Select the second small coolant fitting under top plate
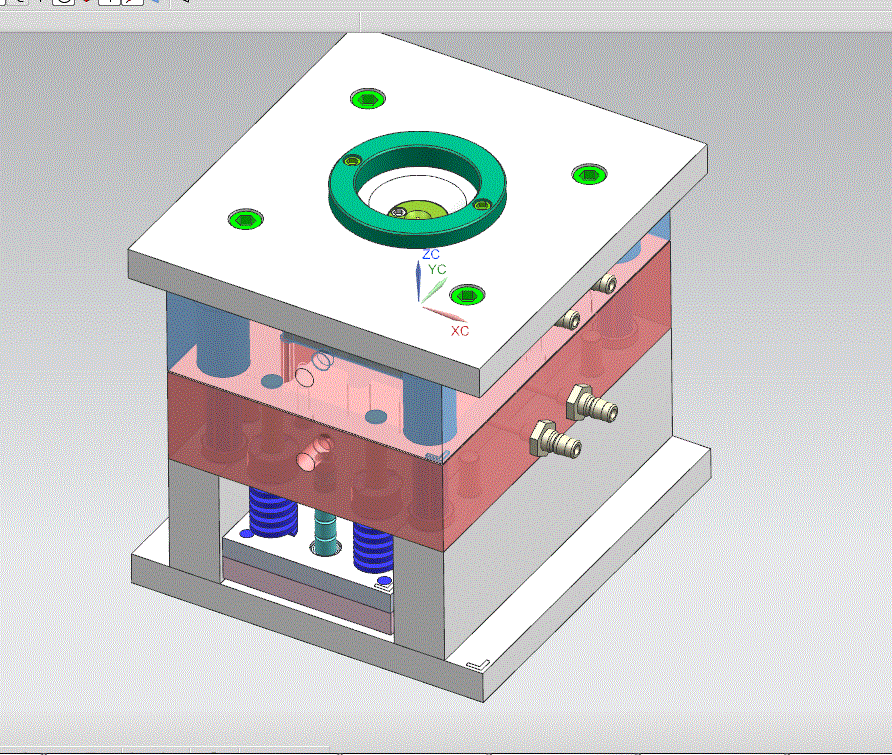892x755 pixels. click(x=567, y=320)
